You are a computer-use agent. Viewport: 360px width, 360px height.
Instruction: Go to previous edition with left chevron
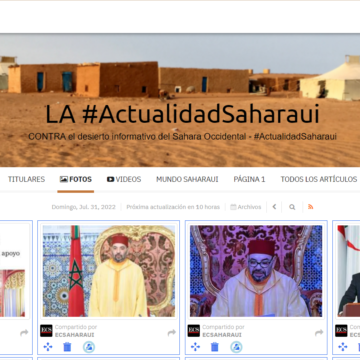(274, 207)
